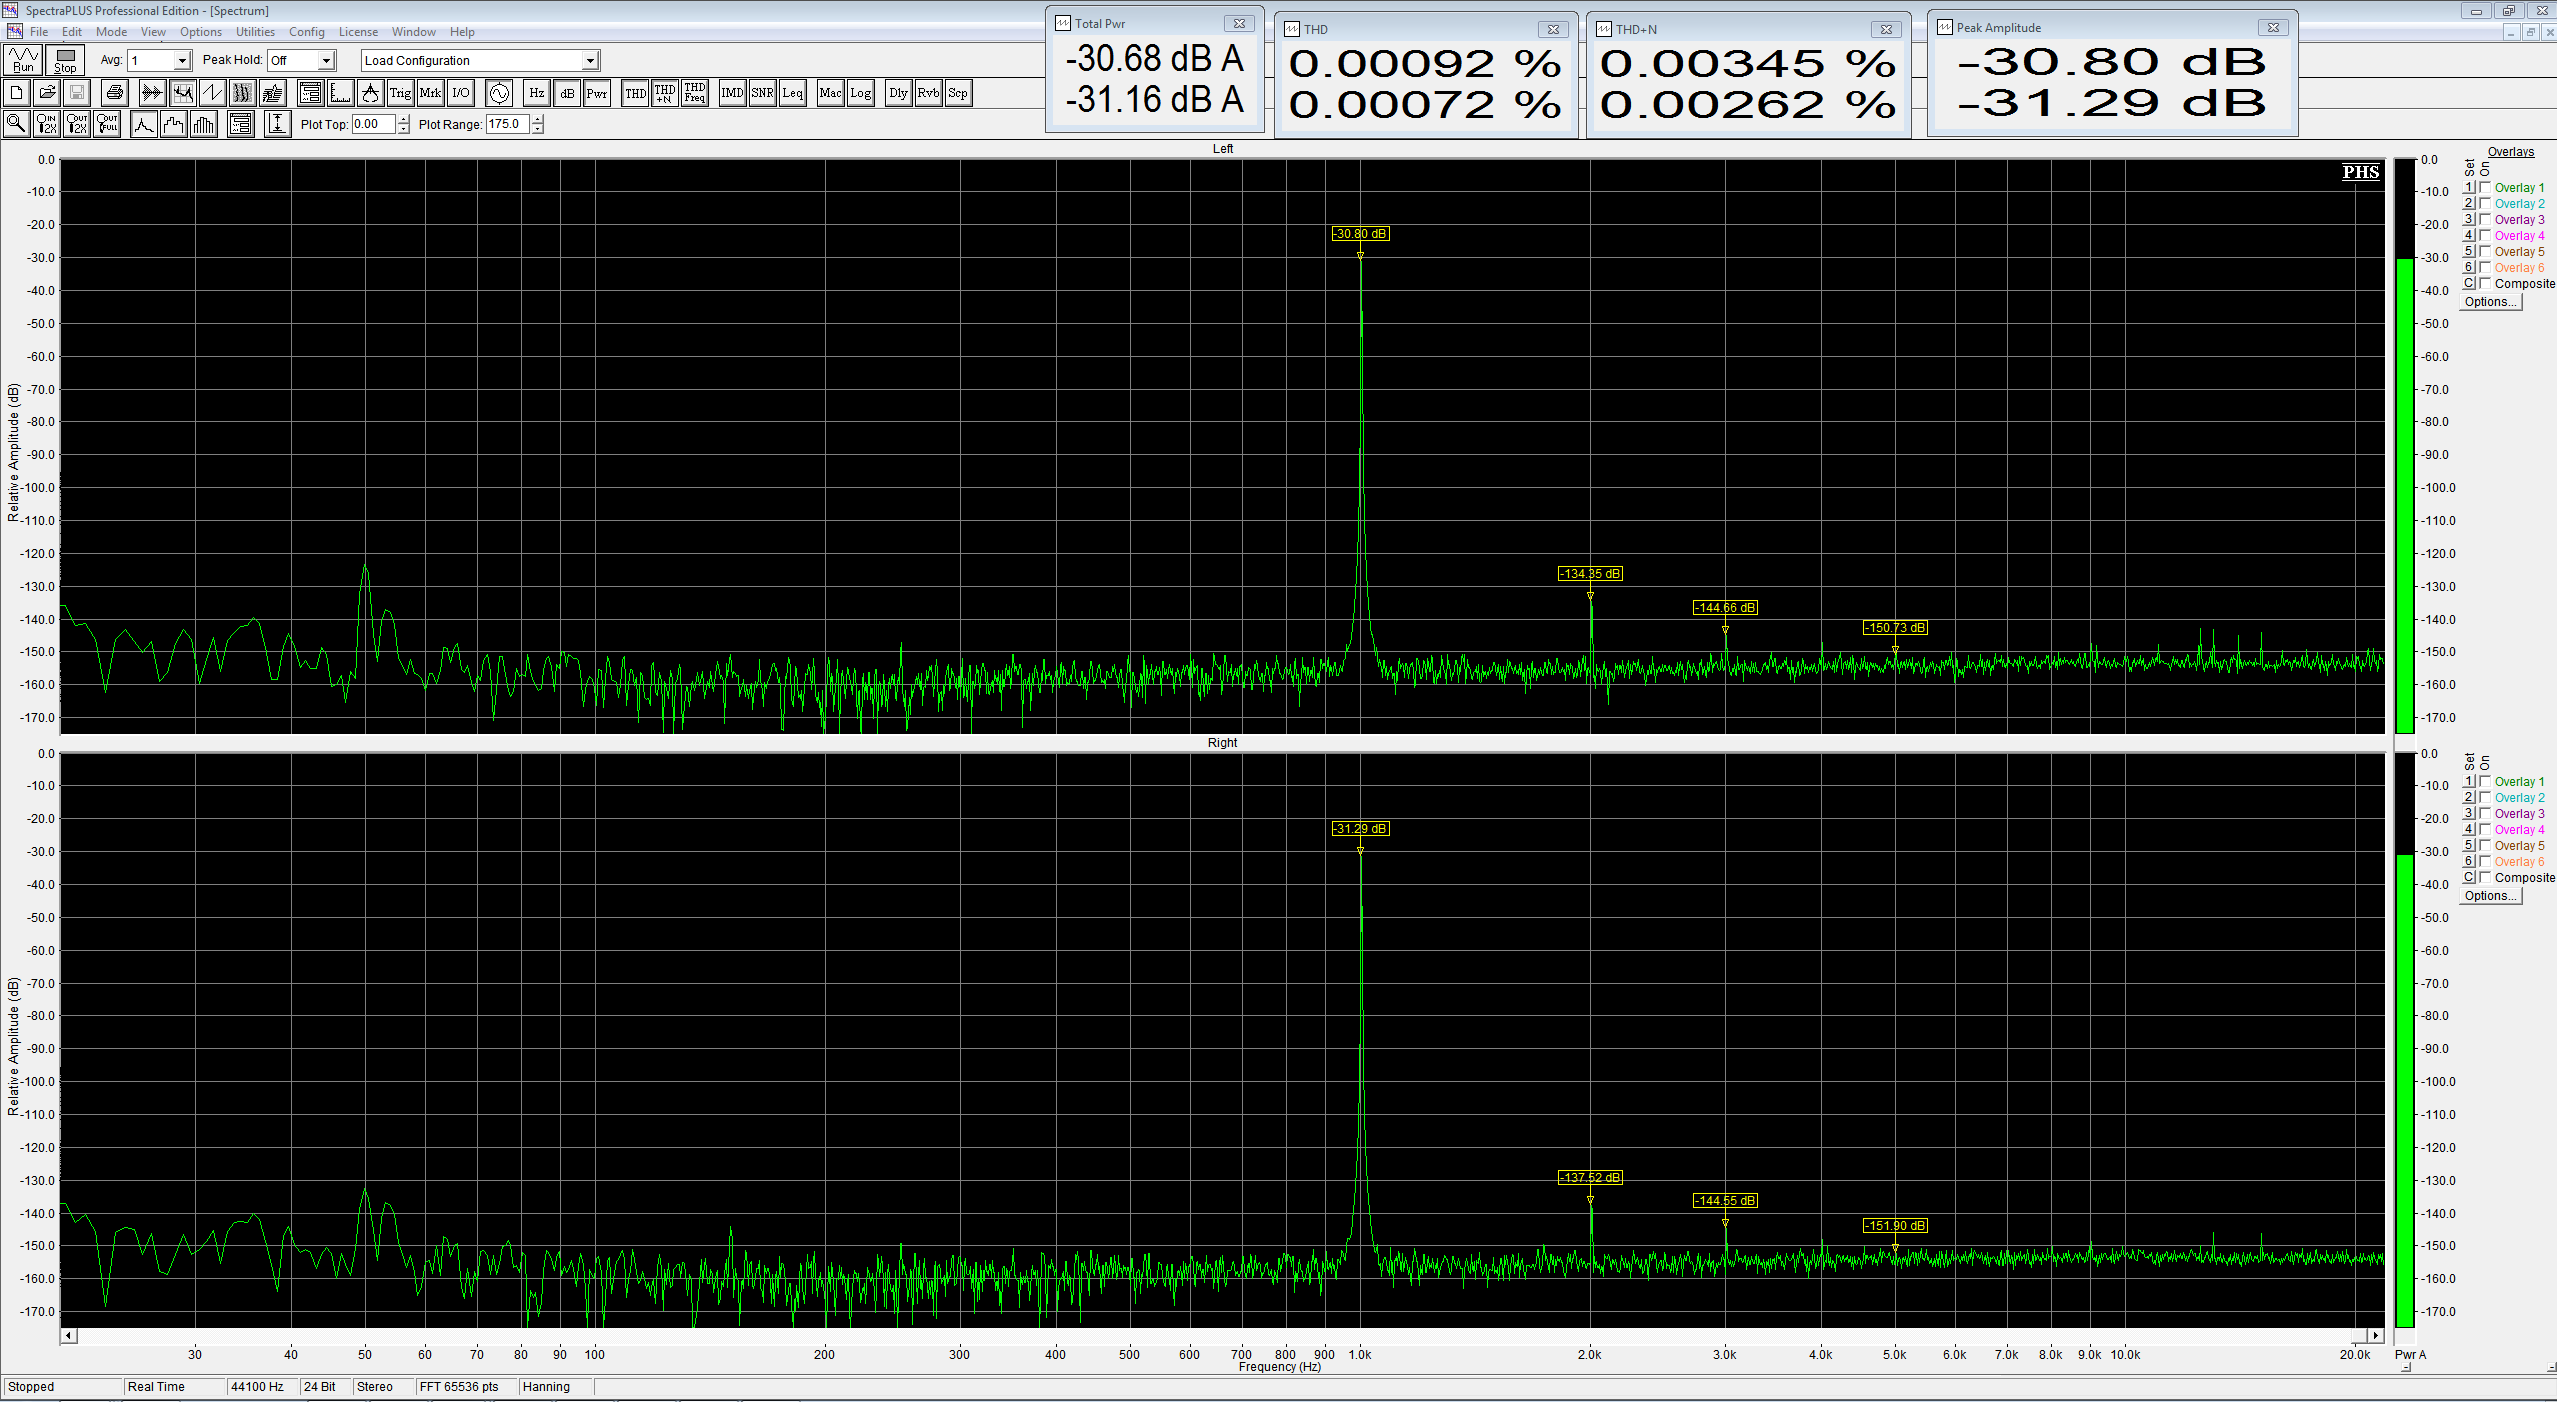Viewport: 2557px width, 1402px height.
Task: Click the Plot Range input field
Action: 508,124
